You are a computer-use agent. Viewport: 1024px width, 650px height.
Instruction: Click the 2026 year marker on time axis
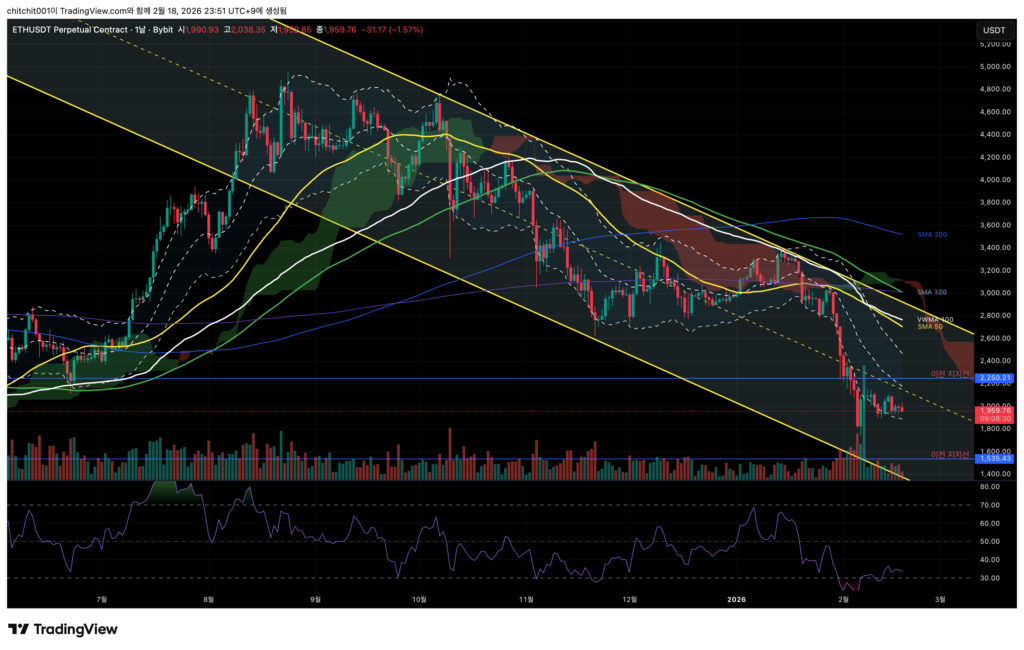click(735, 599)
